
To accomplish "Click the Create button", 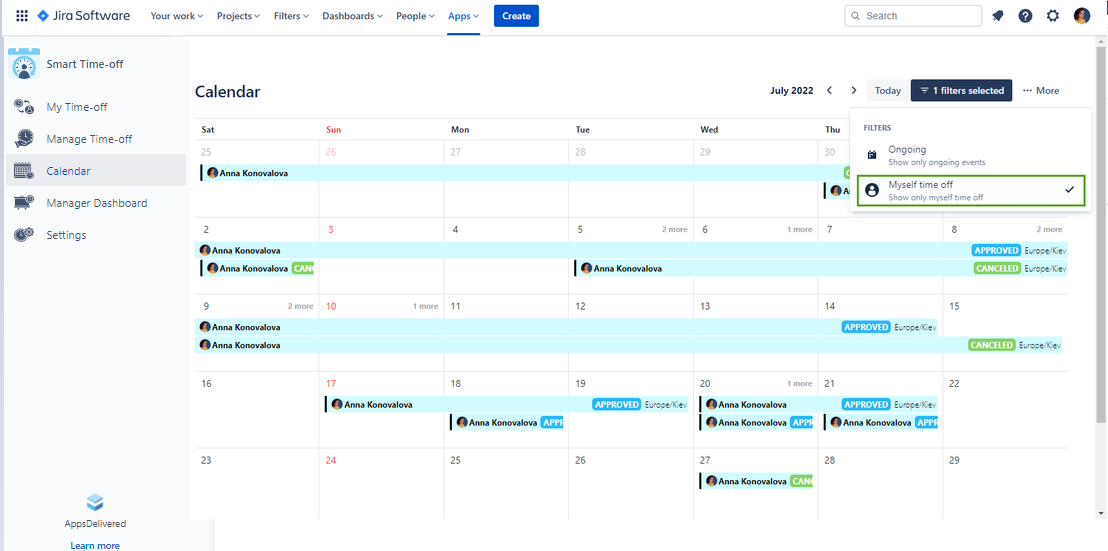I will coord(516,16).
